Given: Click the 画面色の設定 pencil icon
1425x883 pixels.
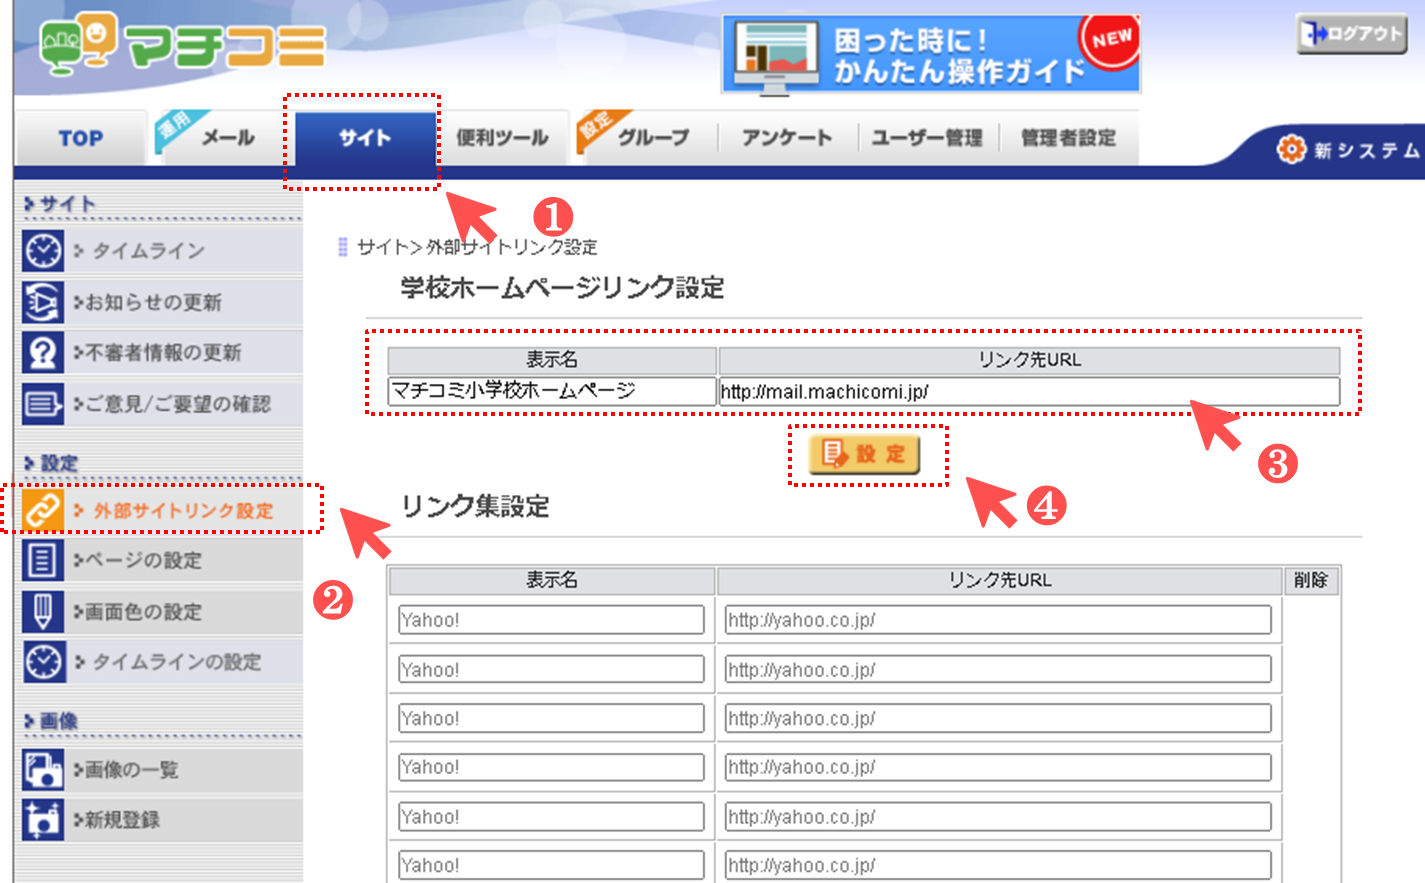Looking at the screenshot, I should click(x=43, y=611).
